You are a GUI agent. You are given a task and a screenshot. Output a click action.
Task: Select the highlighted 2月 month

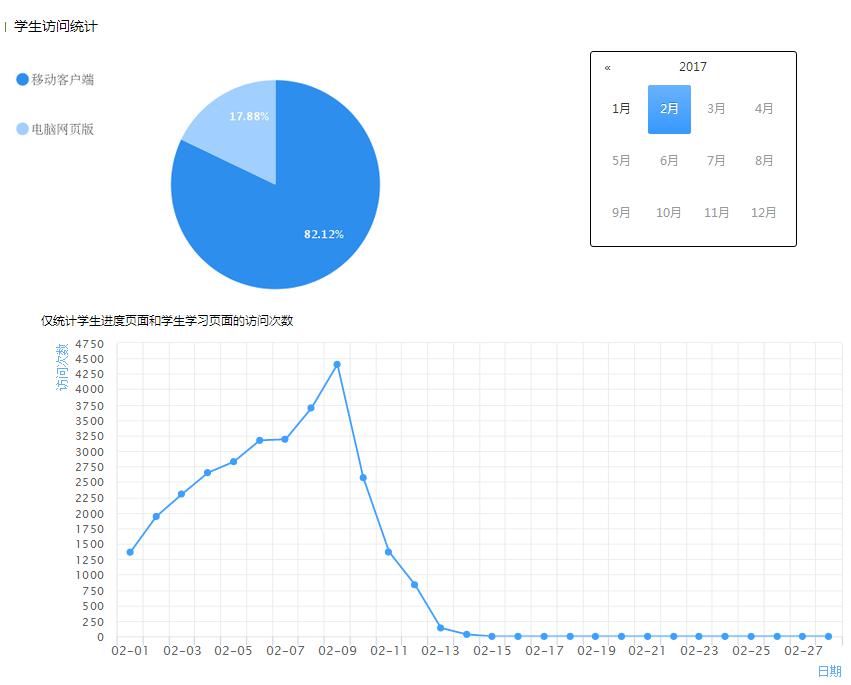669,109
